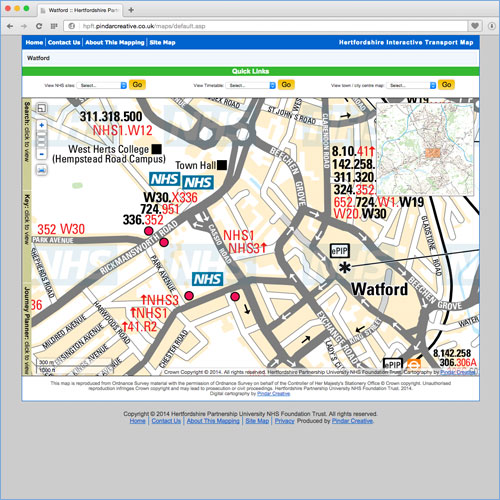Open a new browser tab with plus
The height and width of the screenshot is (500, 500).
pos(131,10)
